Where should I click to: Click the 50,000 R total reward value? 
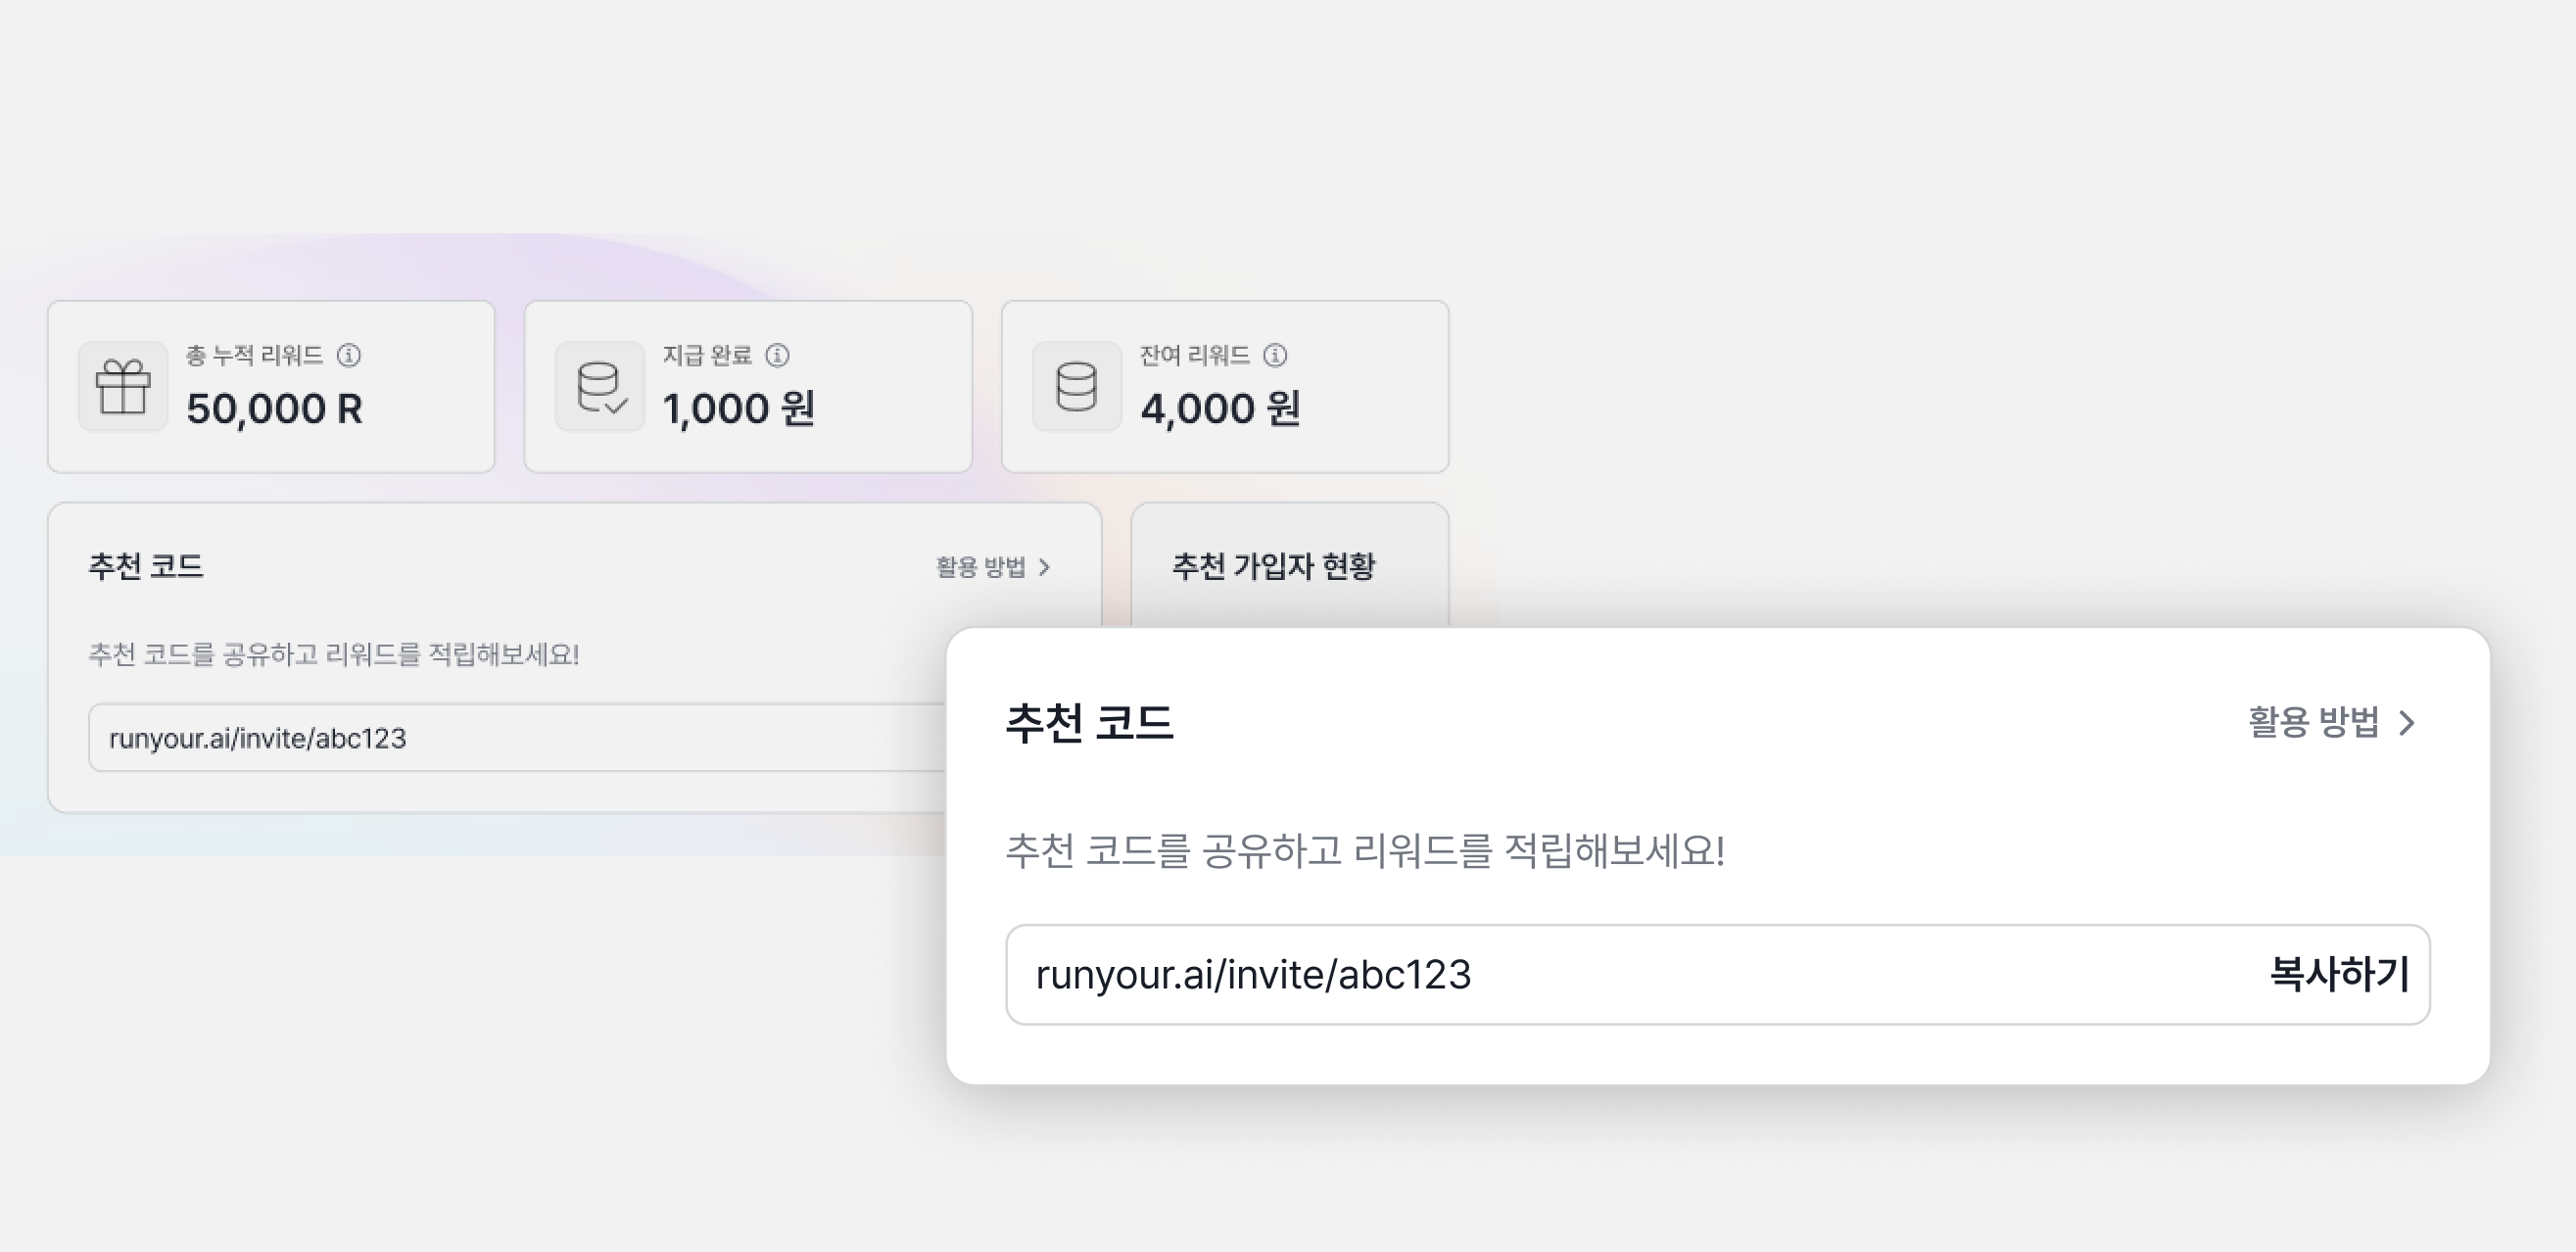(274, 408)
